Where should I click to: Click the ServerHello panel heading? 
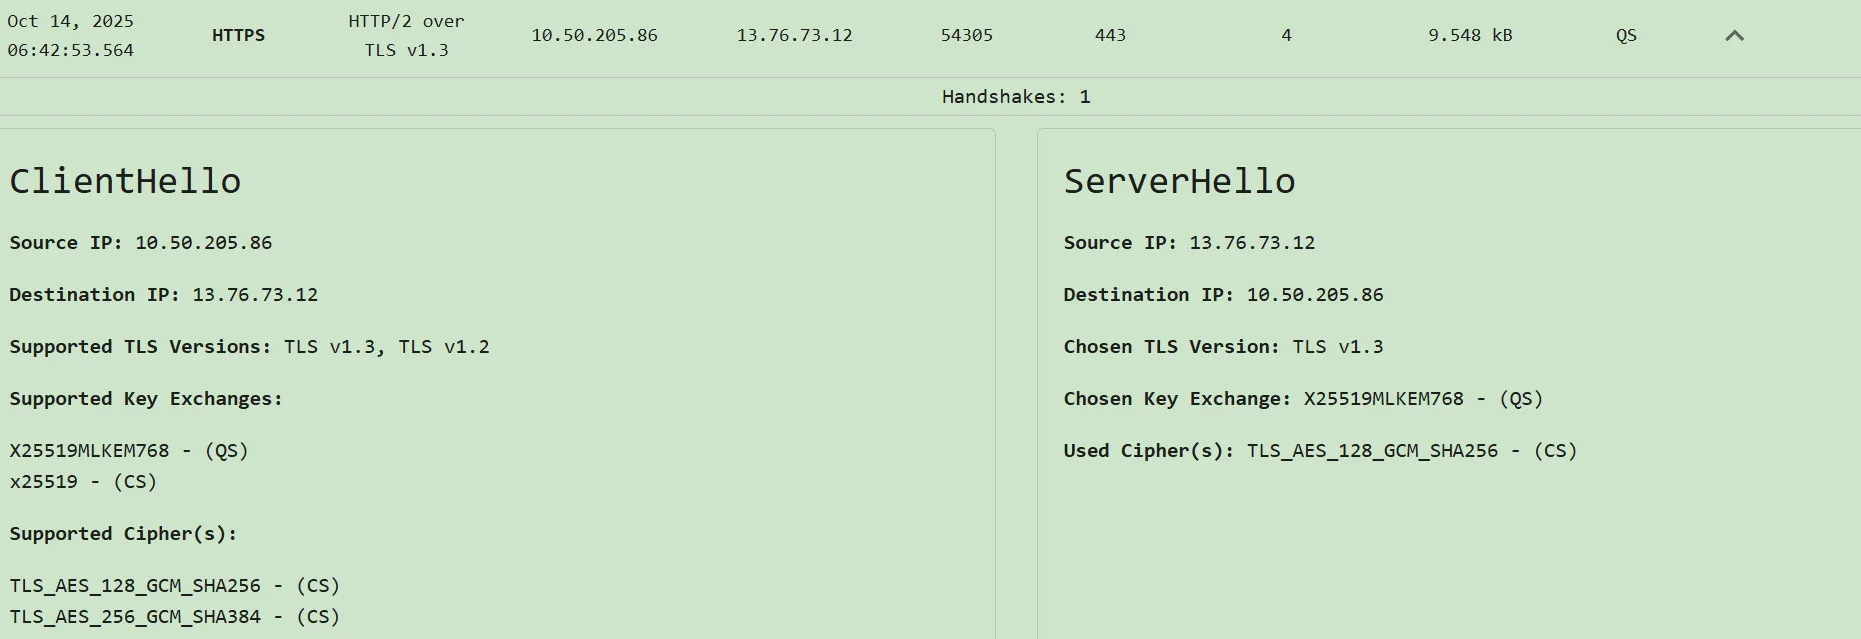tap(1179, 181)
